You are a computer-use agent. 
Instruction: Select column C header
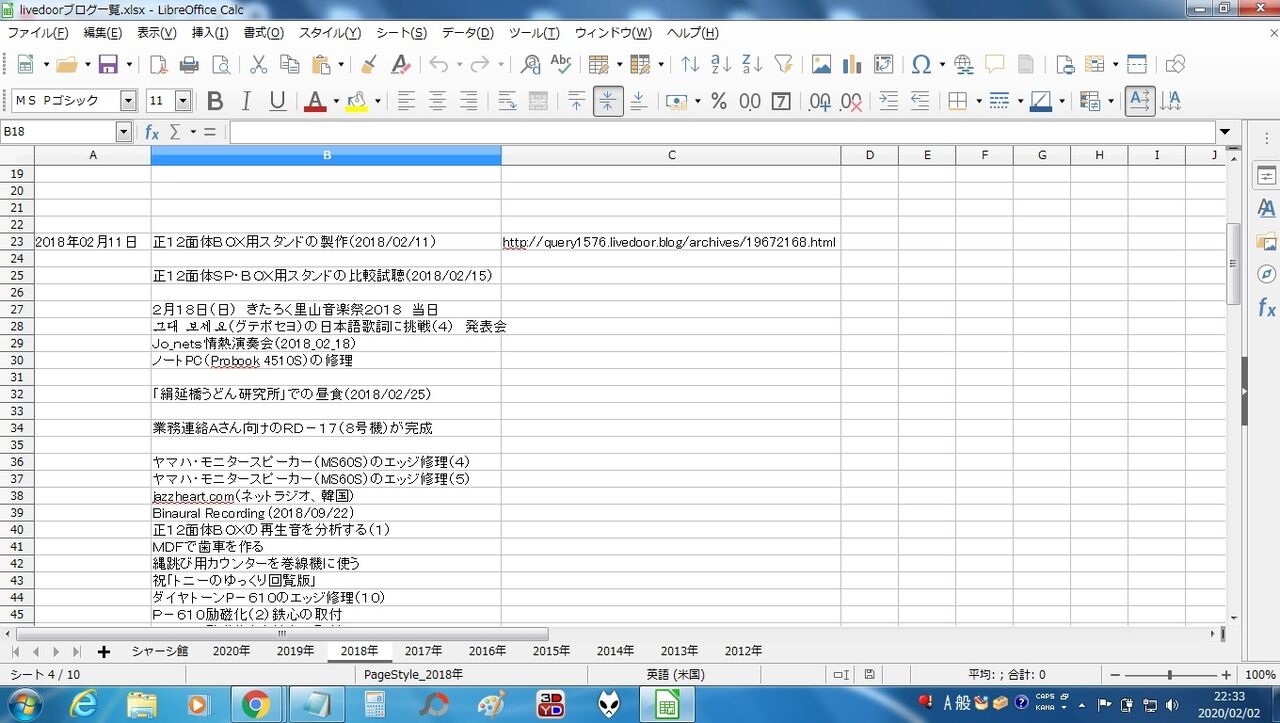[671, 155]
